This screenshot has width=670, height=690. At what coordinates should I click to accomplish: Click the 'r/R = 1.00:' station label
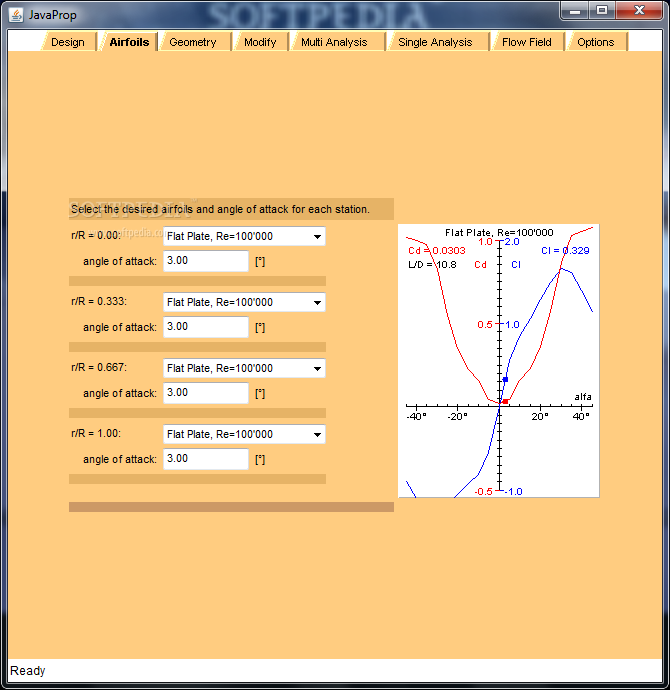tap(96, 433)
